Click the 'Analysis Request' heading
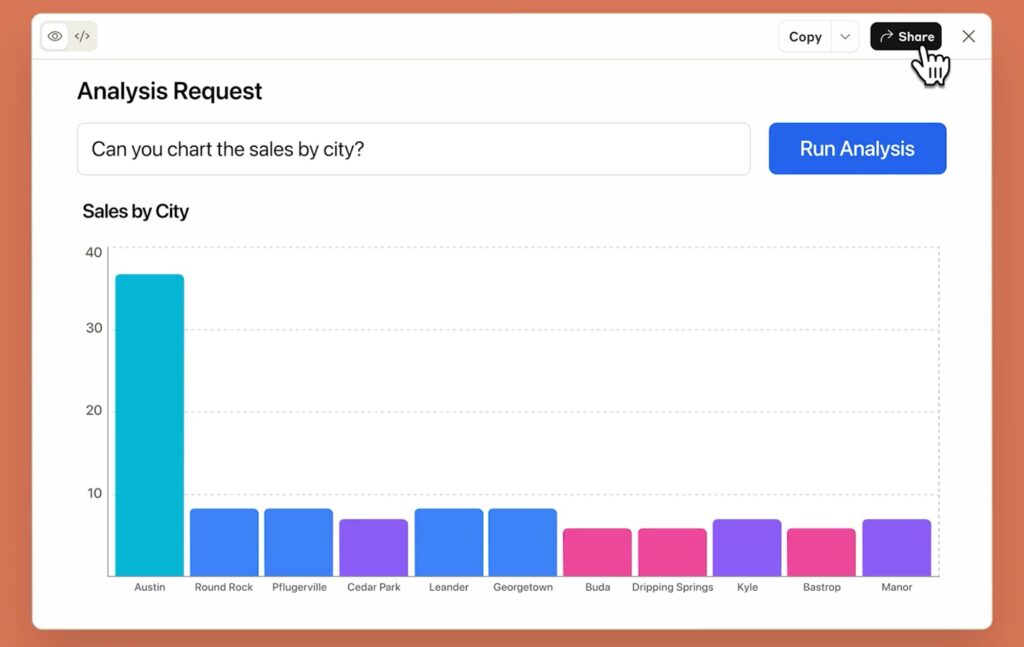The width and height of the screenshot is (1024, 647). [x=170, y=91]
